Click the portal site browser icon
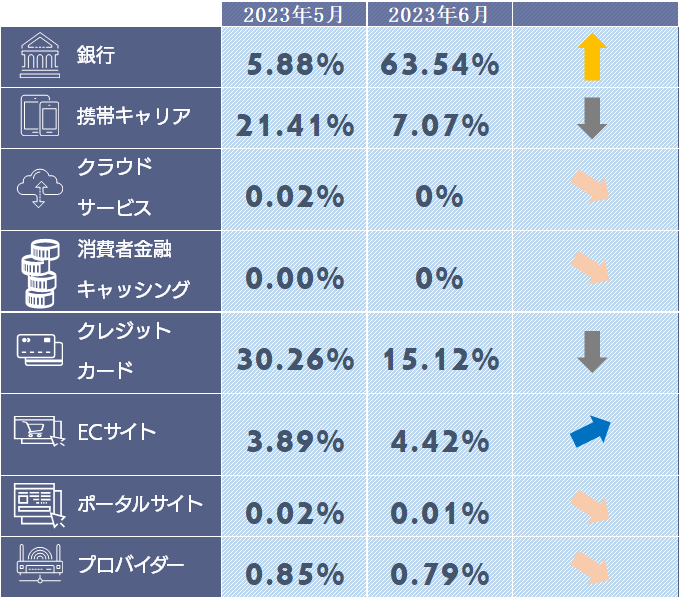This screenshot has width=680, height=599. (x=40, y=503)
